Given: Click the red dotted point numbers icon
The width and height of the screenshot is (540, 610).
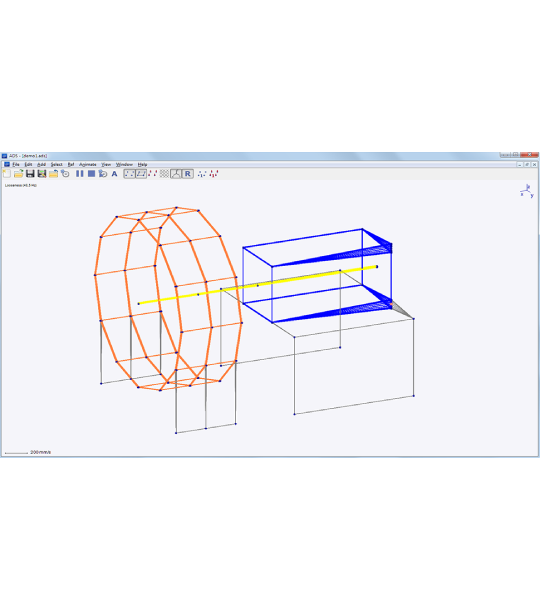Looking at the screenshot, I should (x=214, y=174).
